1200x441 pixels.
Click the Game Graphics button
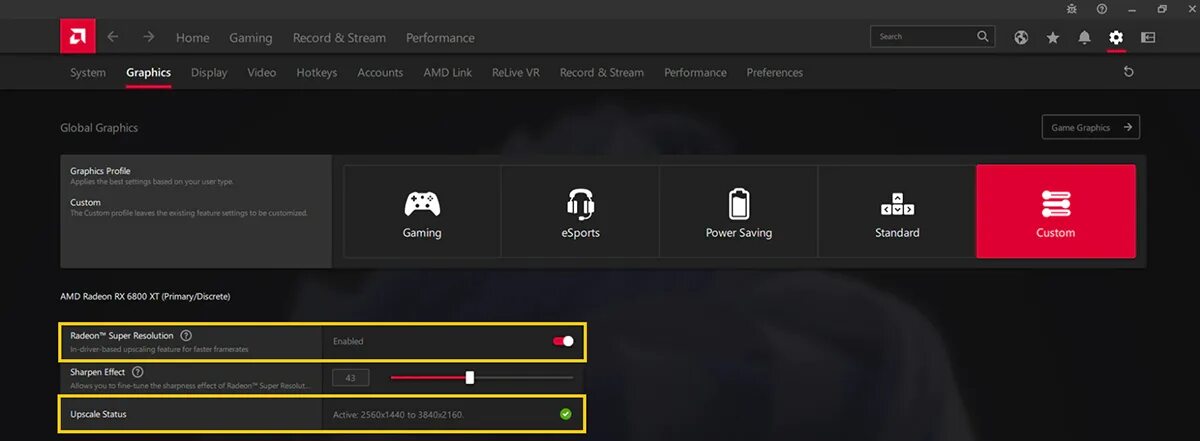1091,127
